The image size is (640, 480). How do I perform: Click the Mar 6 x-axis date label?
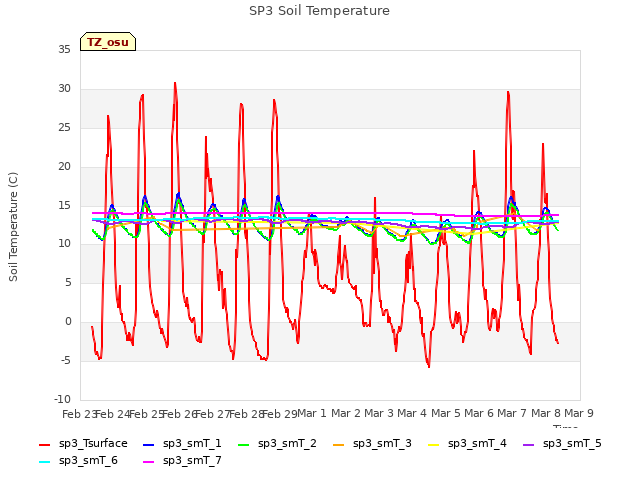[479, 413]
